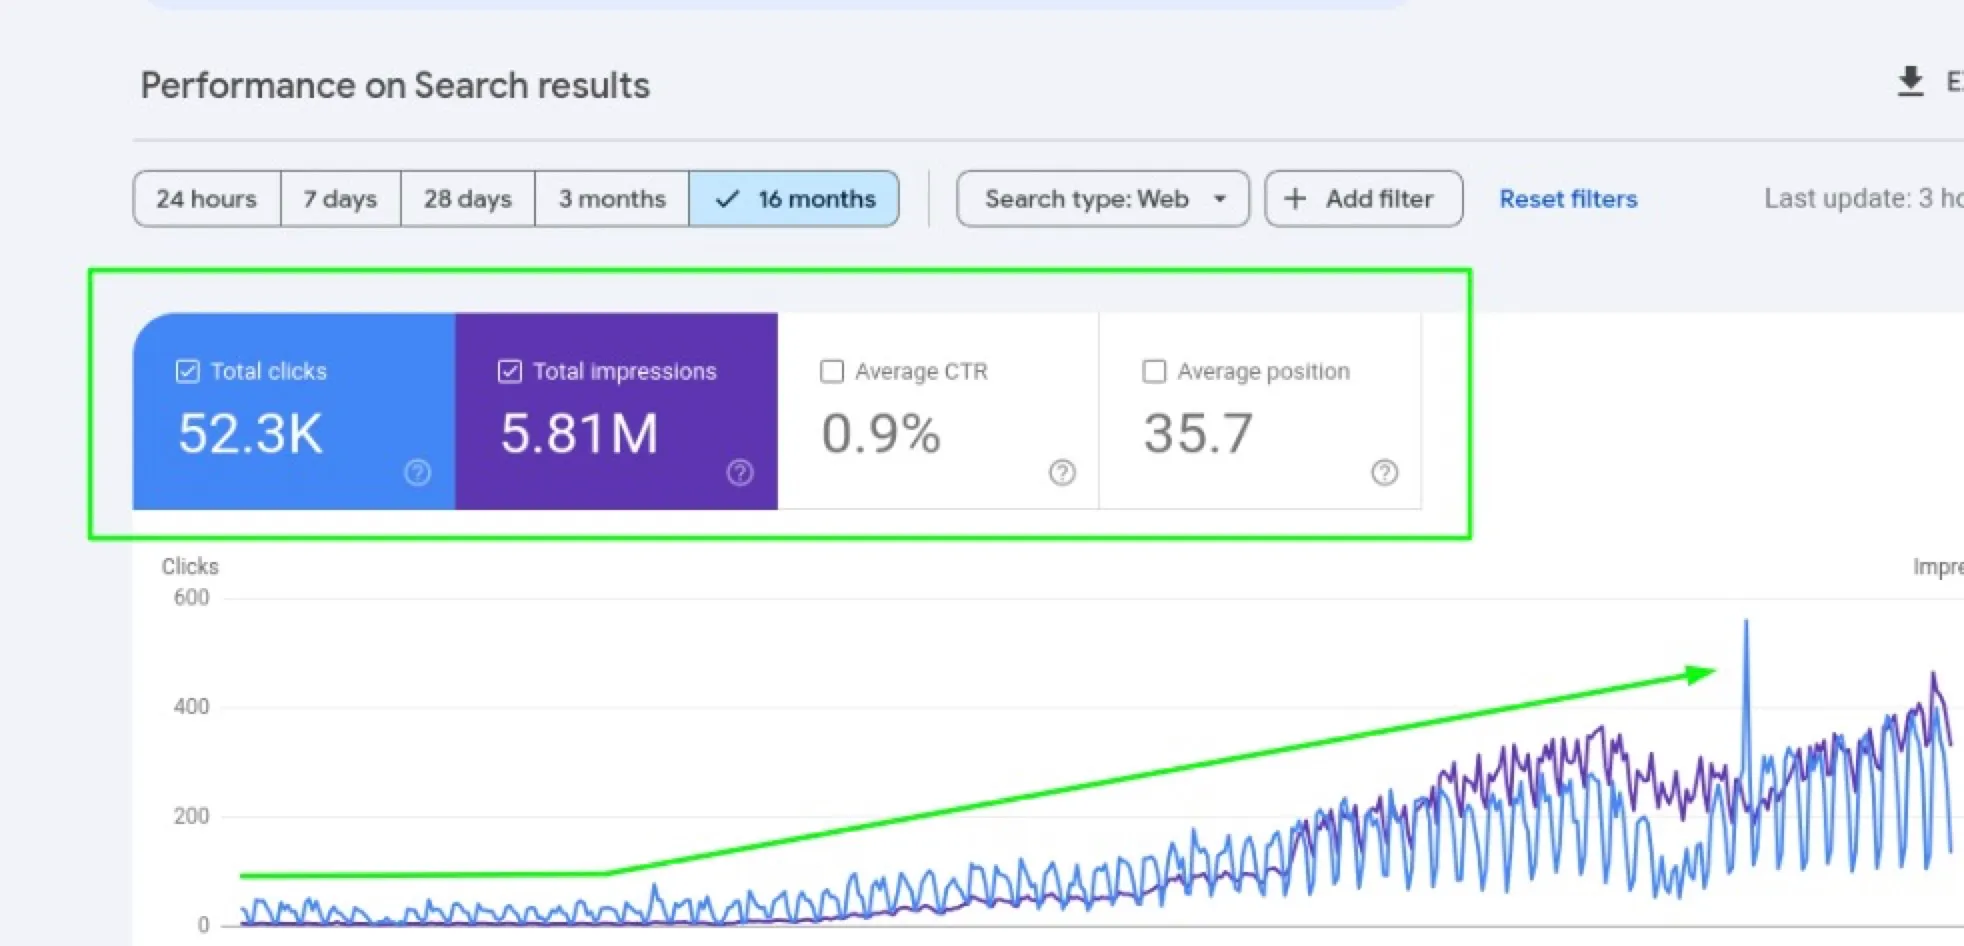1964x946 pixels.
Task: Enable the Average CTR checkbox
Action: click(x=832, y=372)
